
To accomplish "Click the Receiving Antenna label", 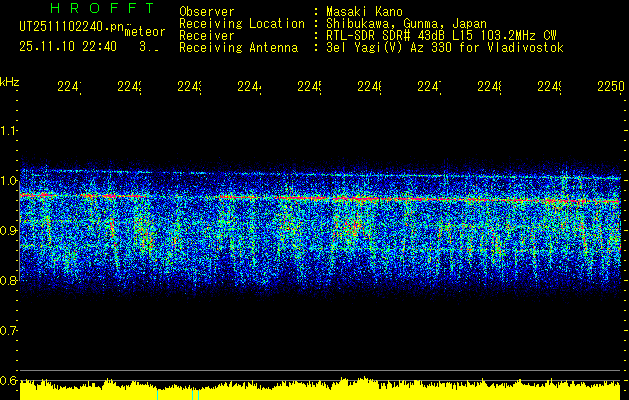I will point(238,48).
